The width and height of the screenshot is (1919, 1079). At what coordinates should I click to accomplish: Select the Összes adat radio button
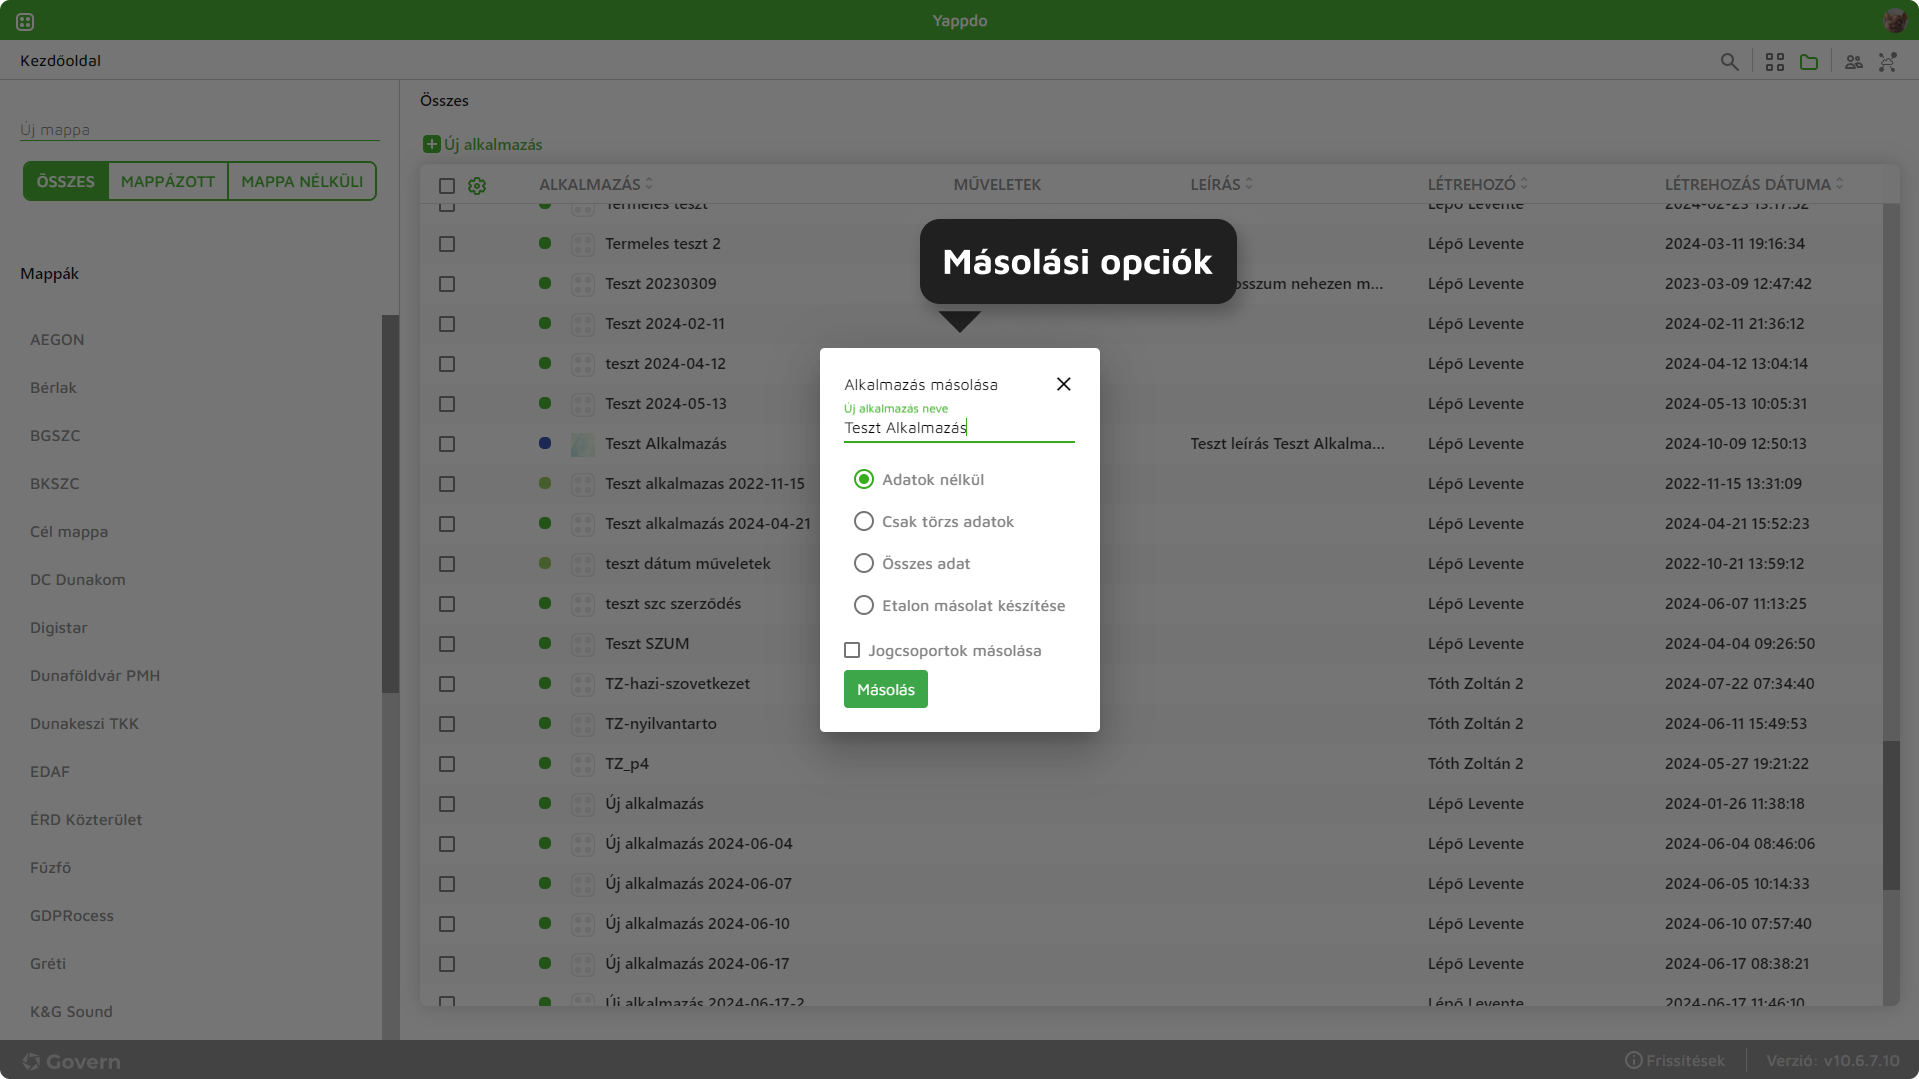(x=864, y=563)
